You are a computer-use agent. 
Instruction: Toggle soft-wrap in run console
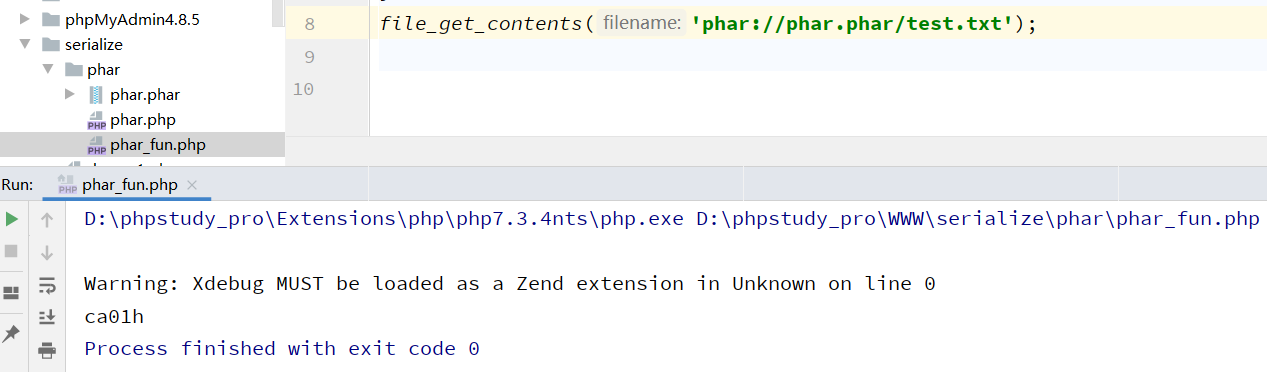coord(47,285)
